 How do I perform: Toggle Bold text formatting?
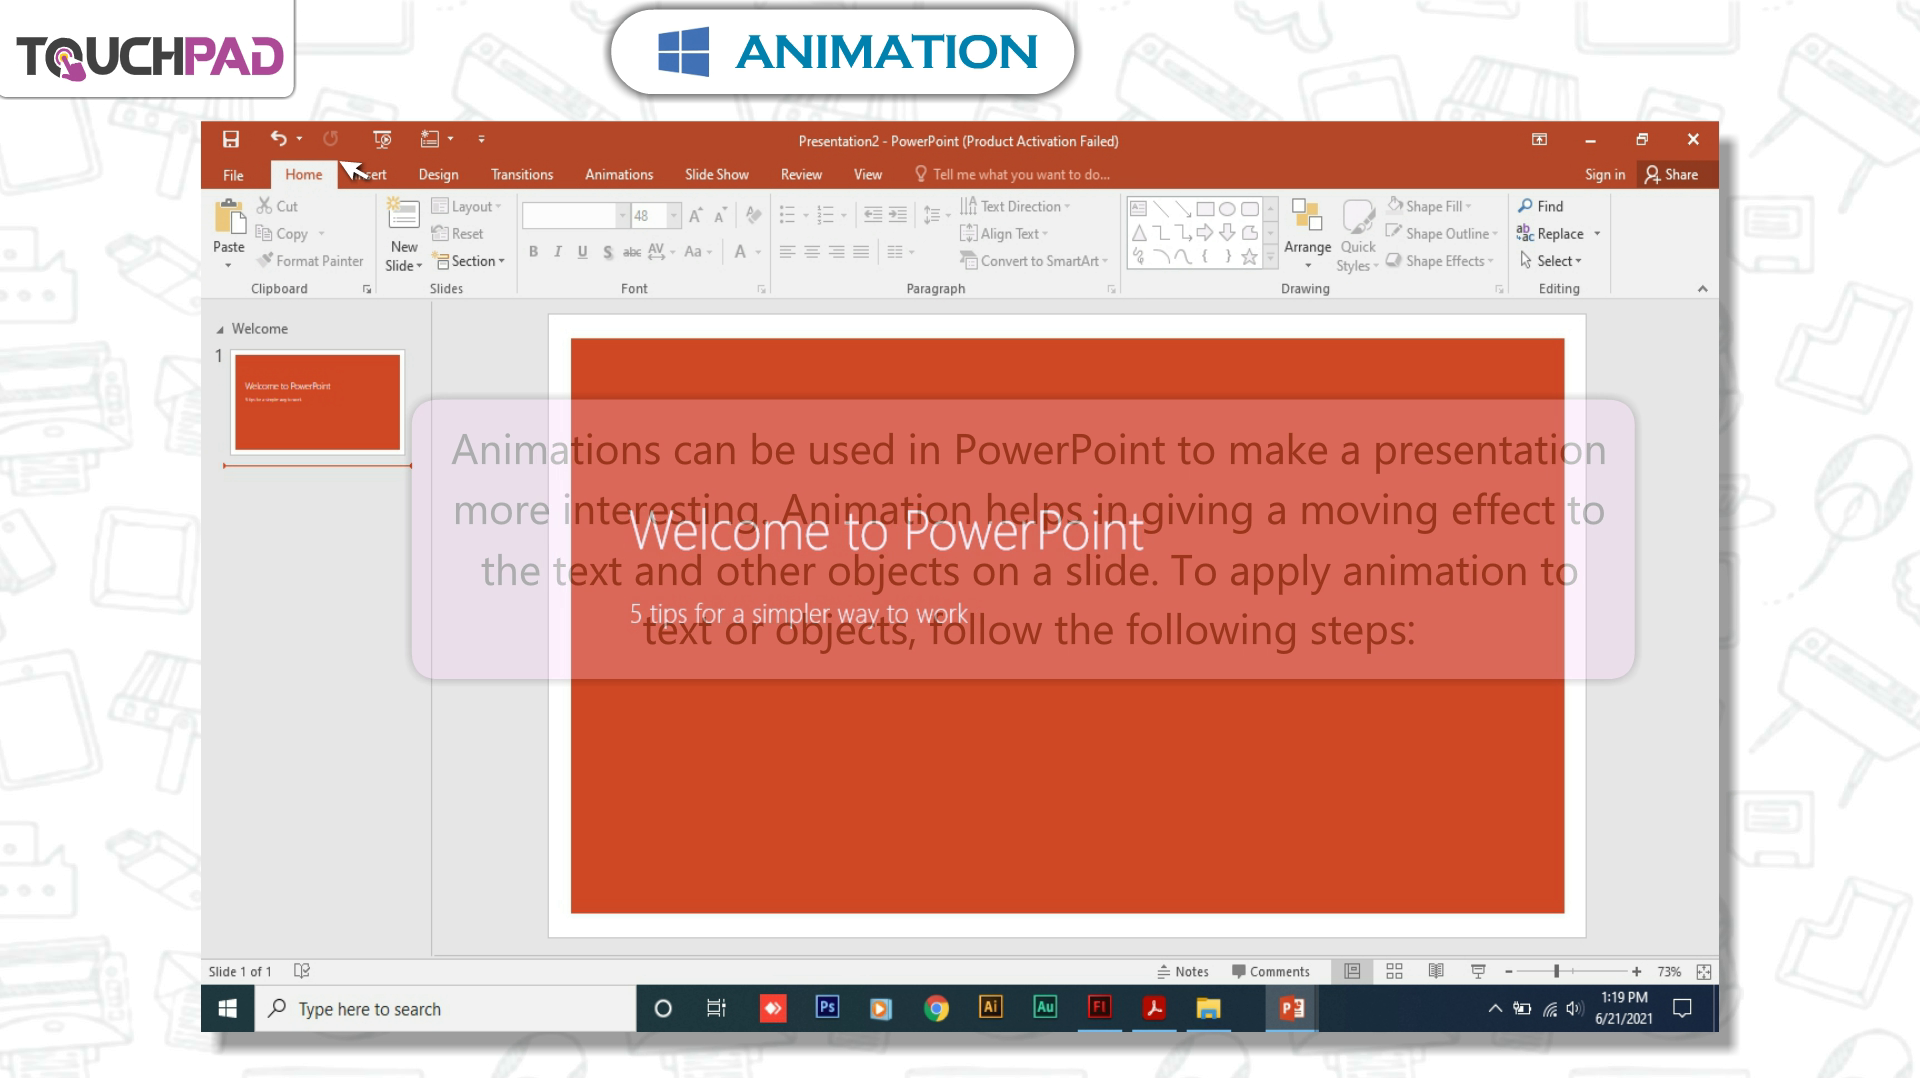tap(533, 252)
